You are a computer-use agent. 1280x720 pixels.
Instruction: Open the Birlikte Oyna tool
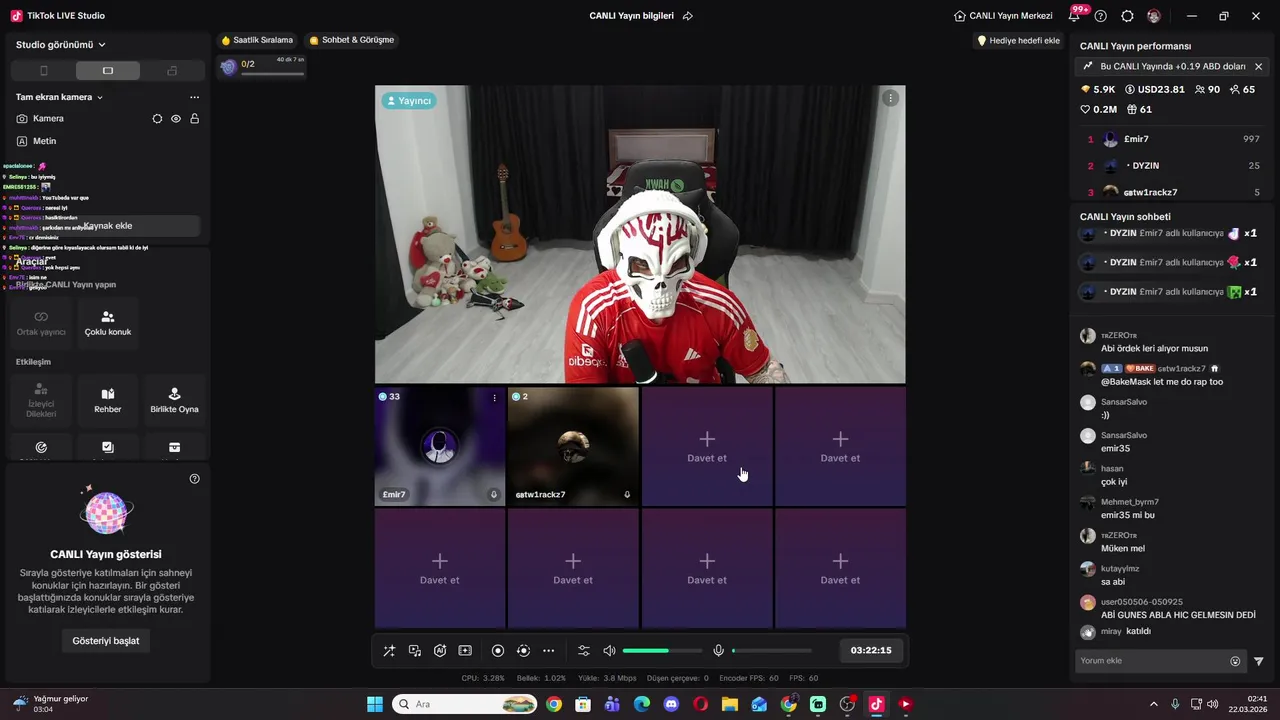point(174,400)
